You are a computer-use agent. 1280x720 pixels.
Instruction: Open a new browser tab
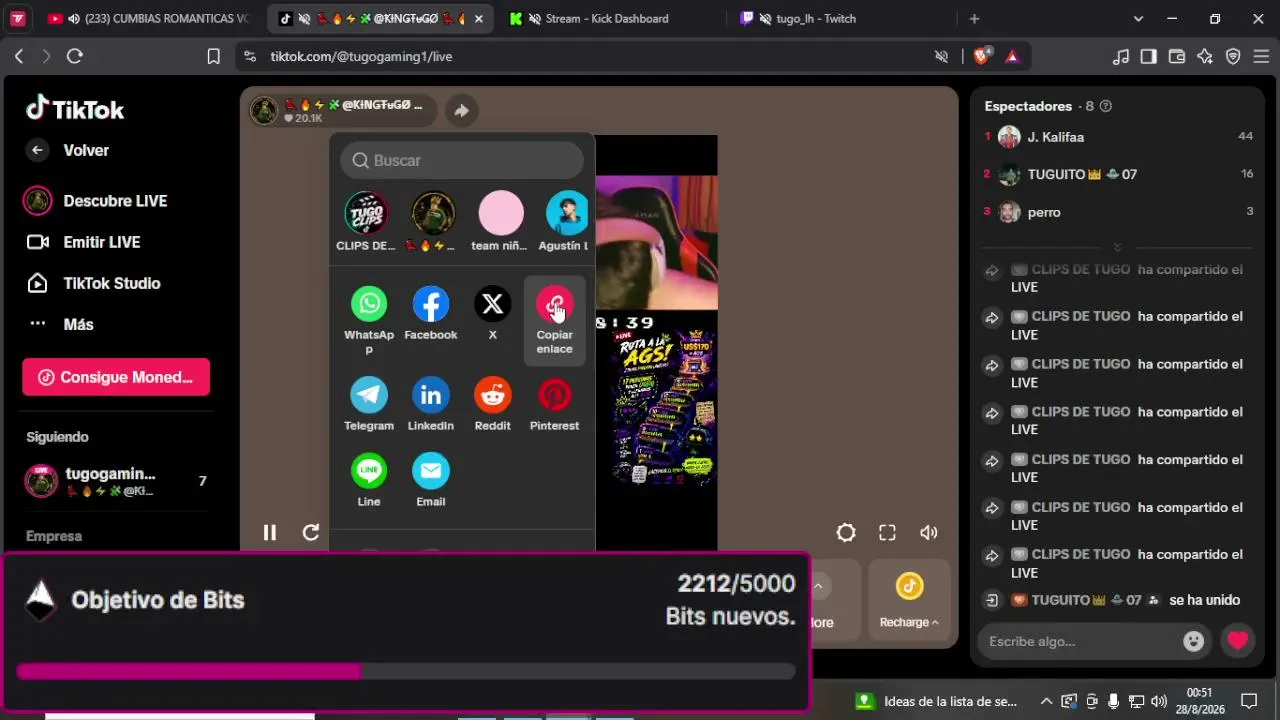(974, 18)
